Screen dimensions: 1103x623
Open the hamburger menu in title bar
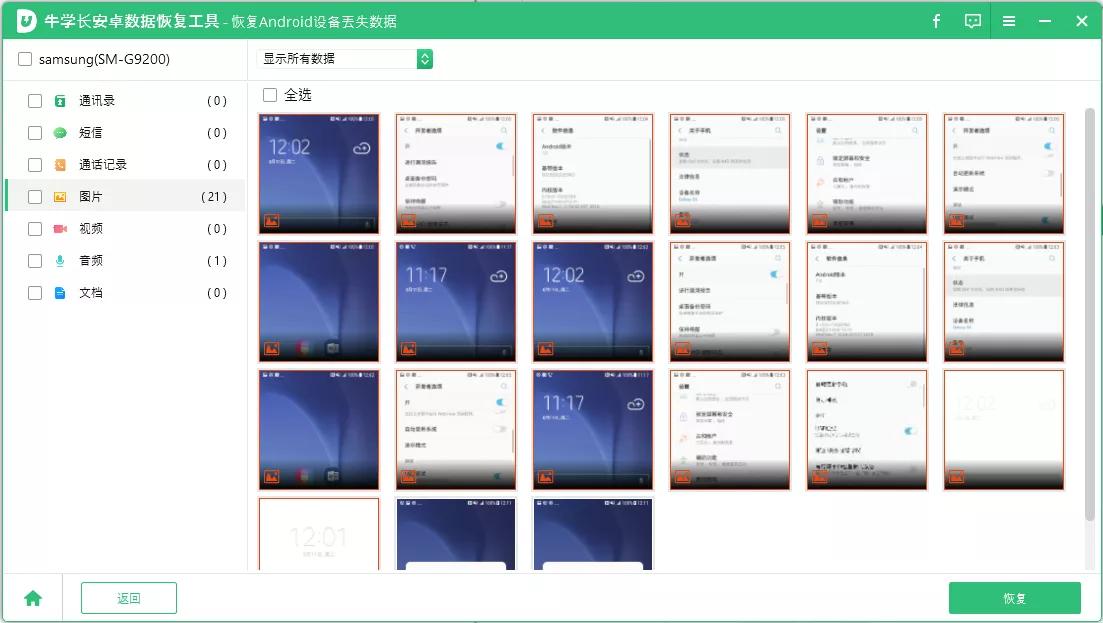click(x=1008, y=20)
